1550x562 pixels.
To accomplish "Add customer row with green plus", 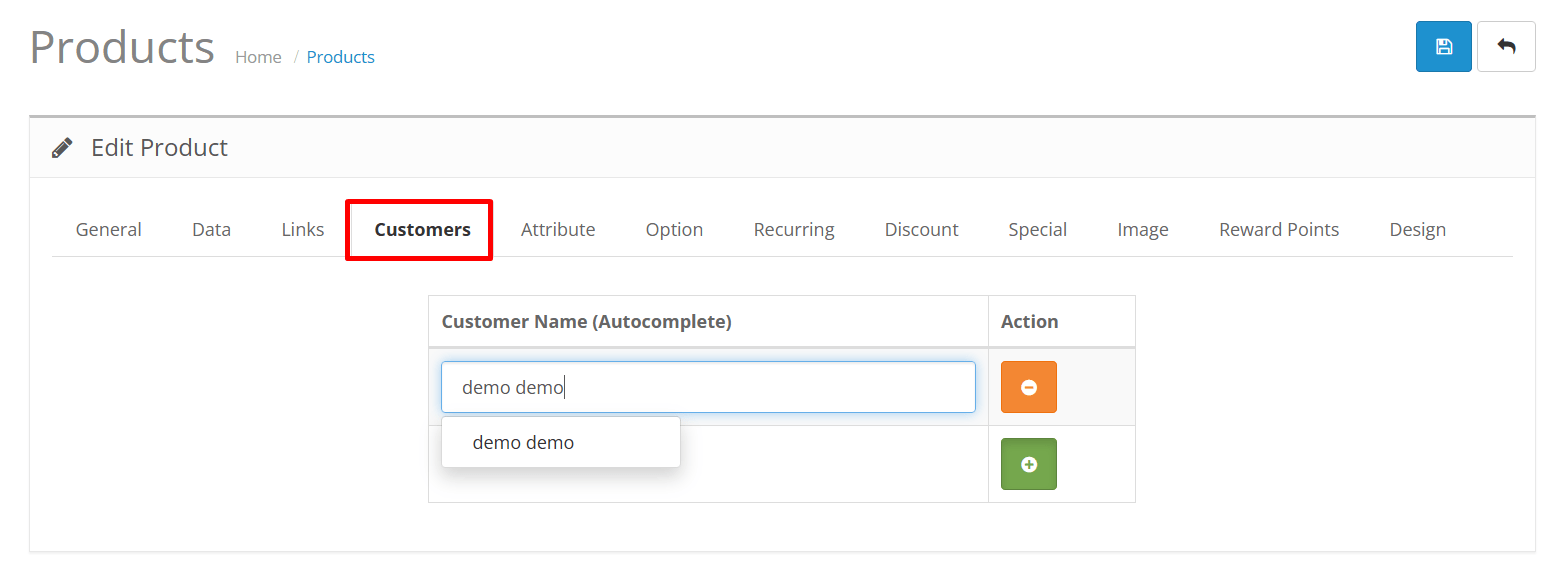I will (x=1028, y=464).
